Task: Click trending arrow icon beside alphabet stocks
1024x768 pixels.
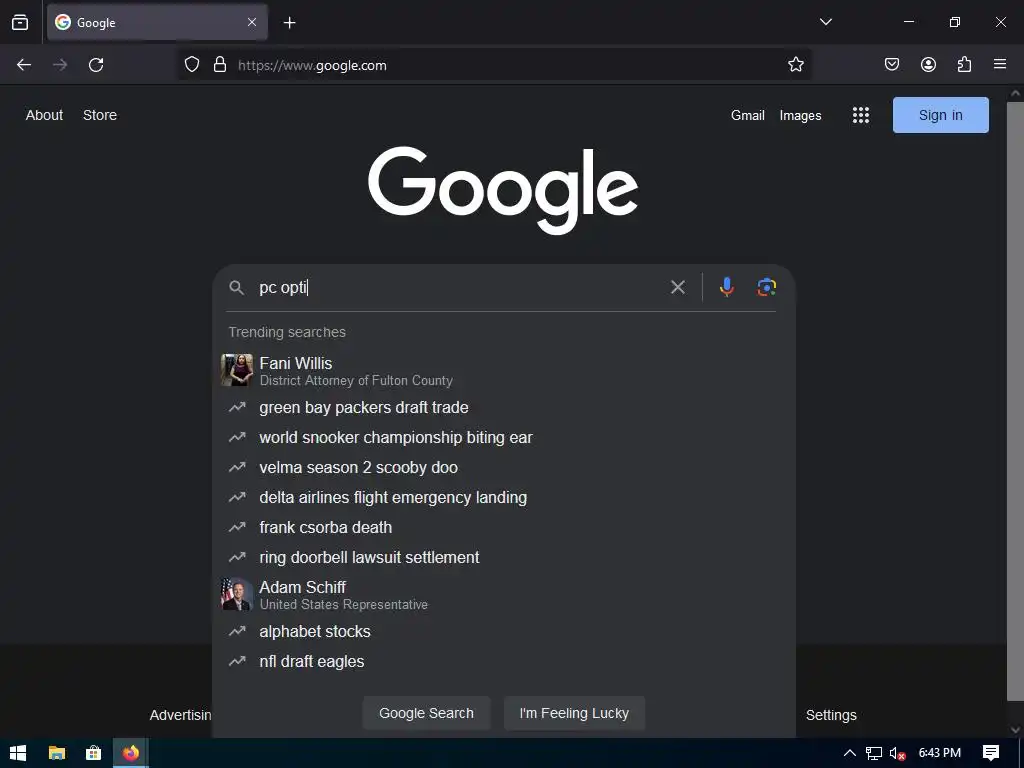Action: pyautogui.click(x=237, y=632)
